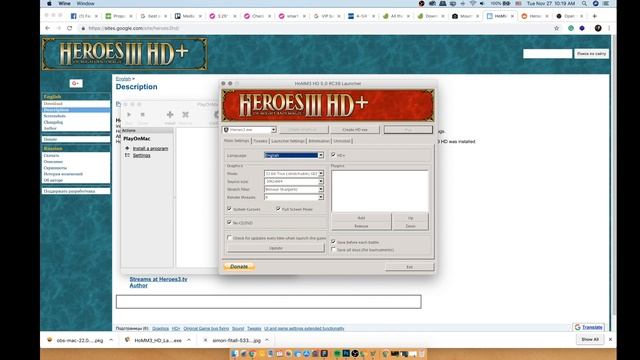
Task: Click Show All in downloads bar
Action: (590, 339)
